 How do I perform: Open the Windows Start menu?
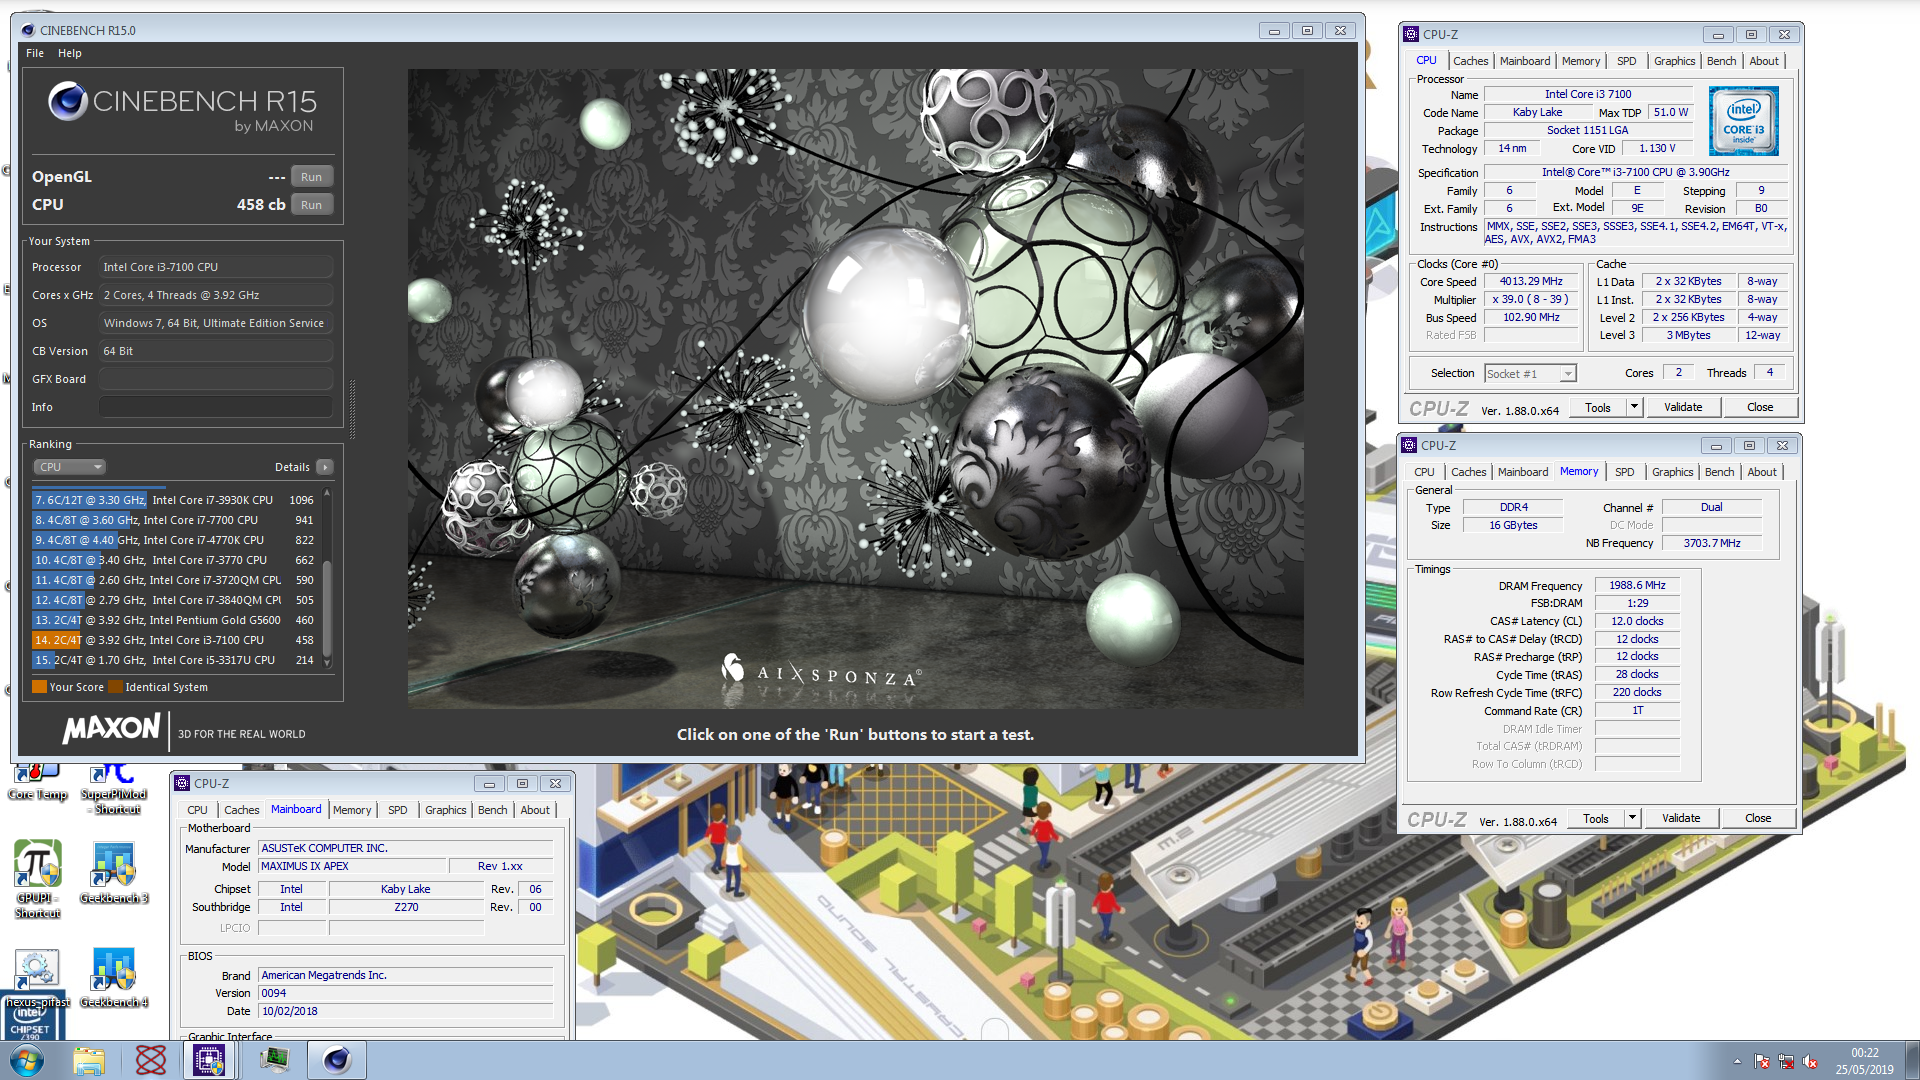tap(27, 1060)
